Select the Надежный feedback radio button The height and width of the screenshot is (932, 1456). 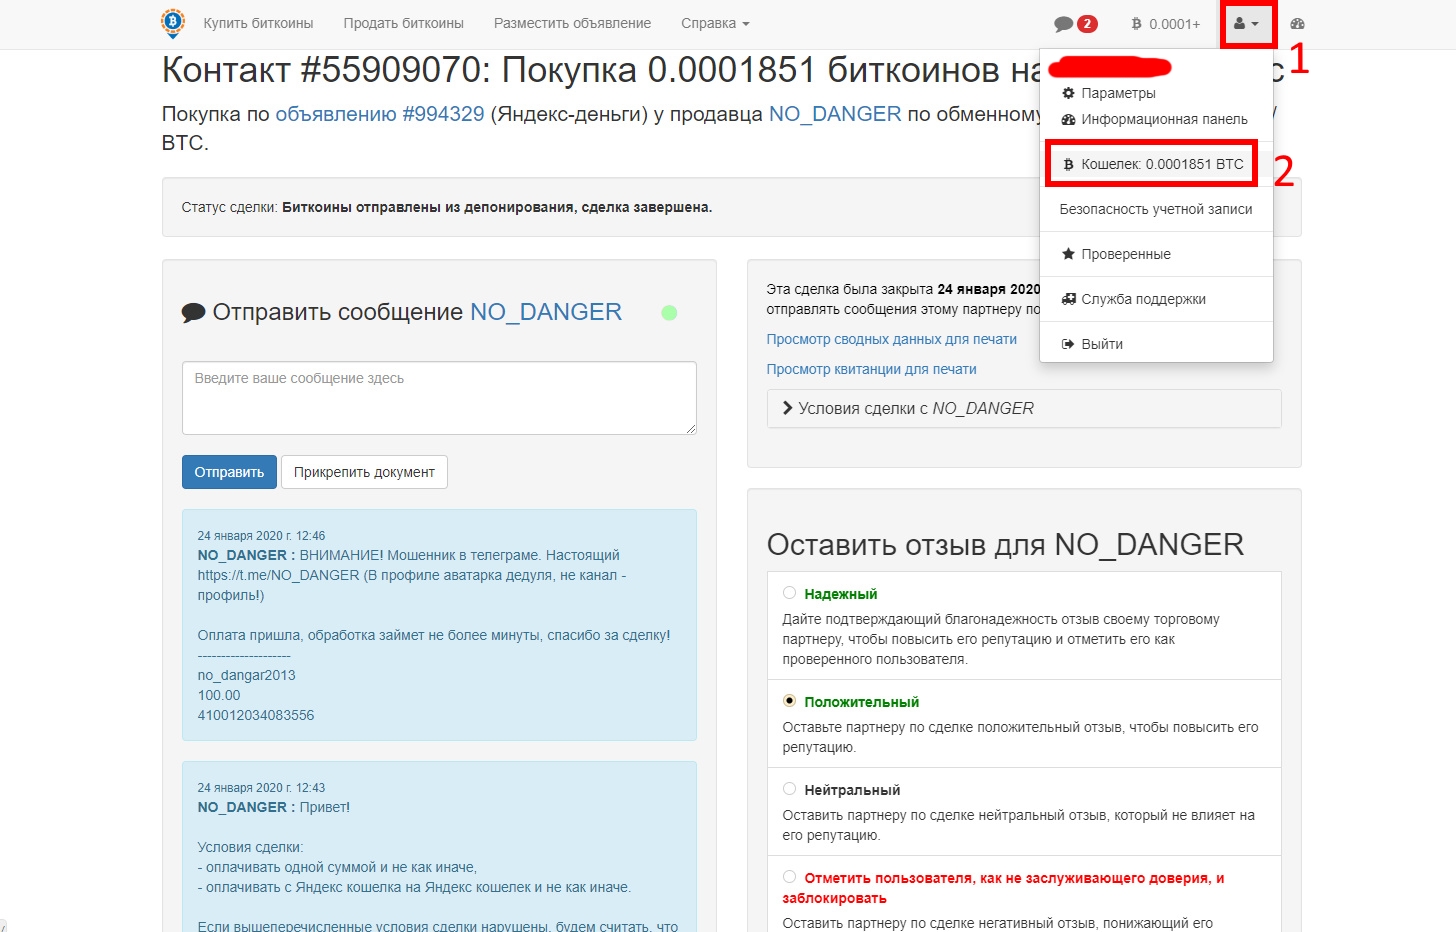click(789, 593)
